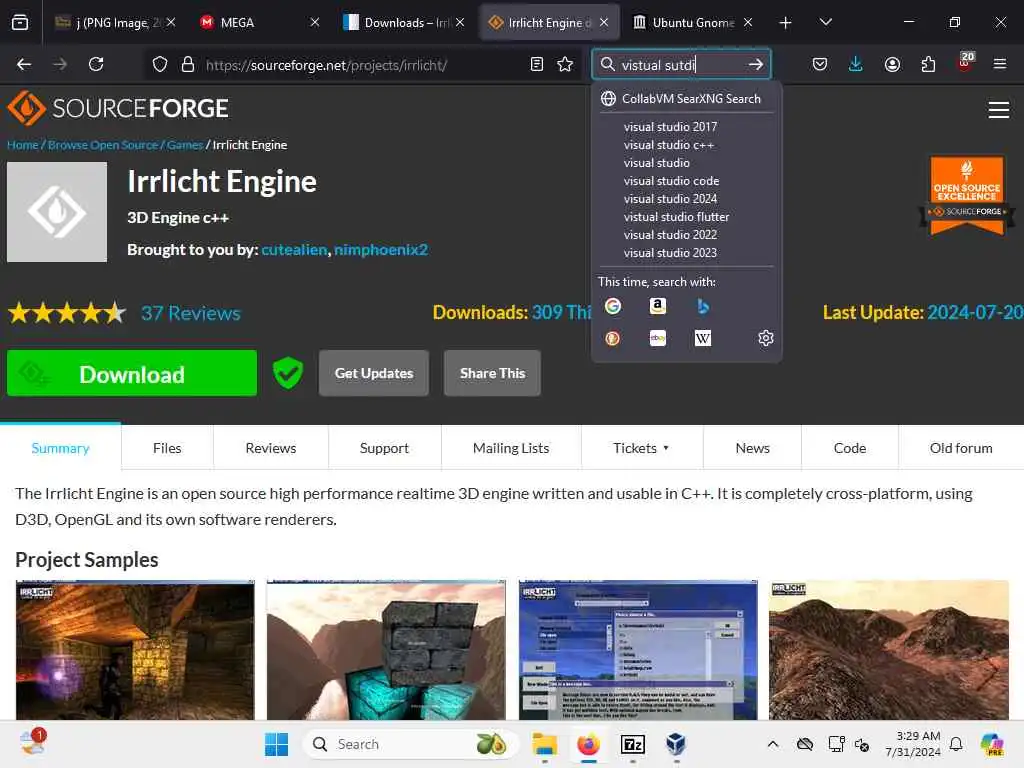
Task: Search with Amazon engine icon
Action: point(658,306)
